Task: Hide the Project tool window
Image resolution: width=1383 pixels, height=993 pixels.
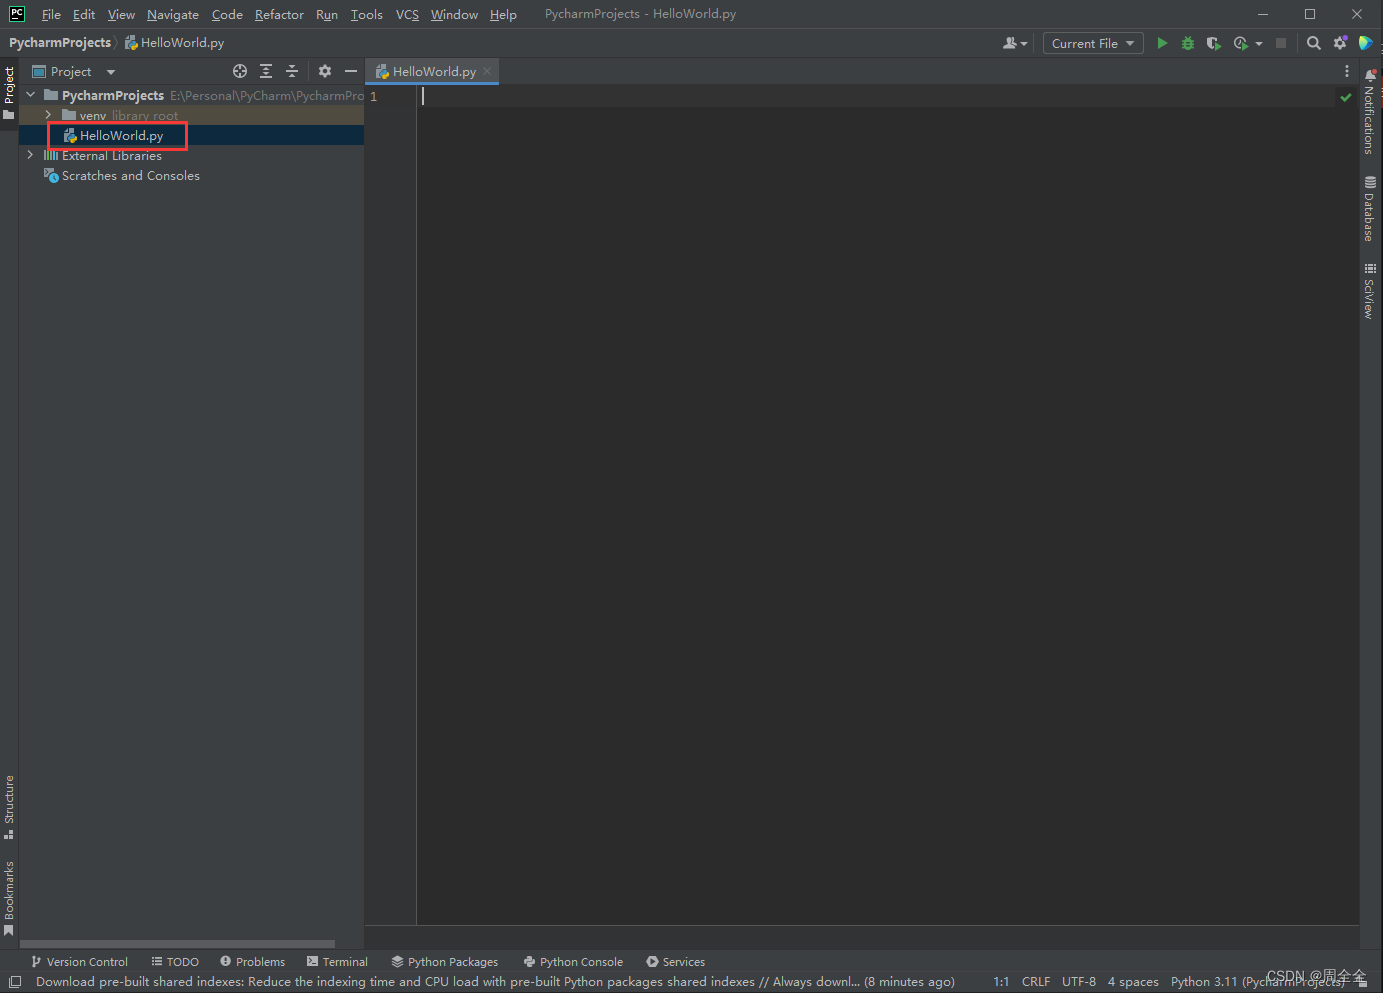Action: 351,71
